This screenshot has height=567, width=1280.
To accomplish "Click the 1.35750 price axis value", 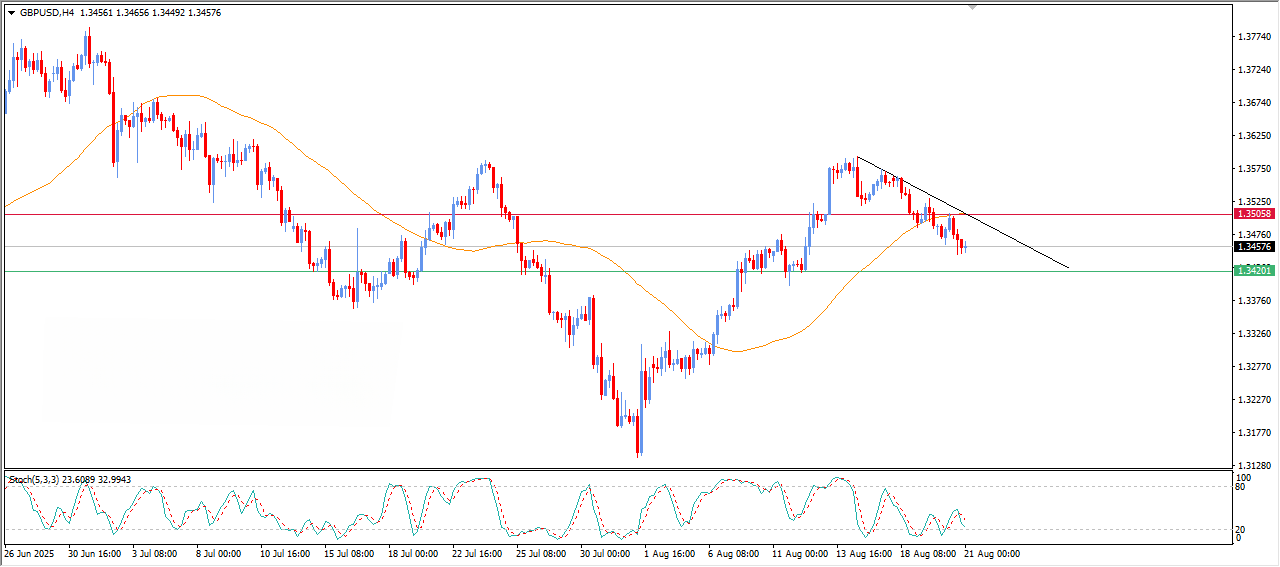I will (1254, 169).
